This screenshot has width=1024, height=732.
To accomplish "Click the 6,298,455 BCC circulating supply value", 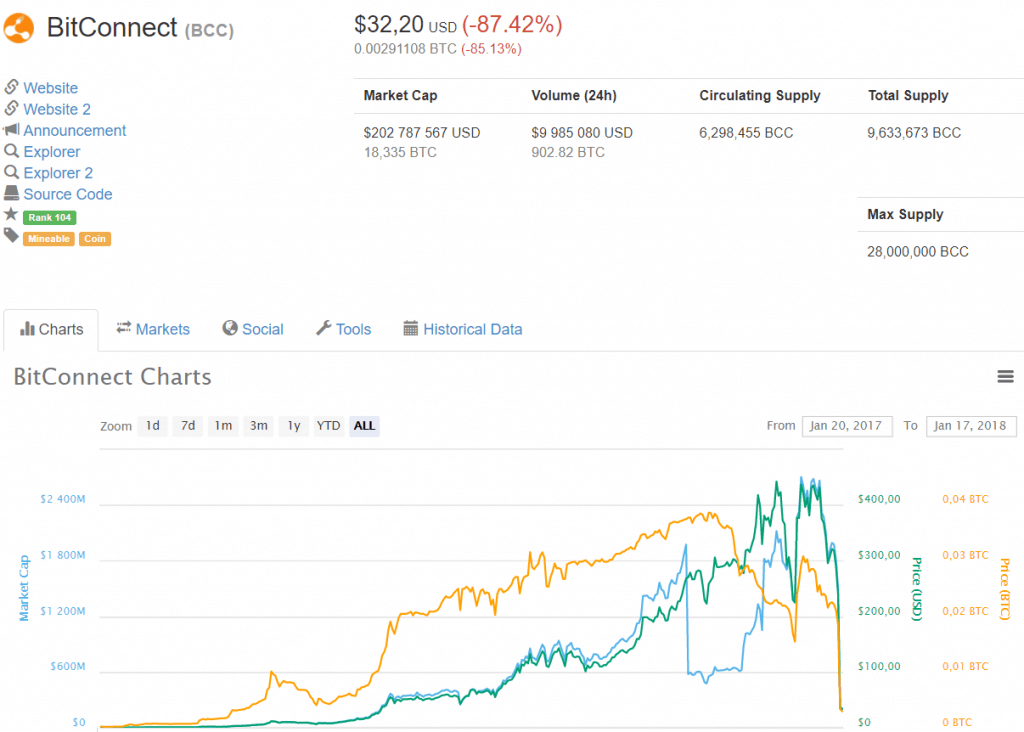I will tap(746, 133).
